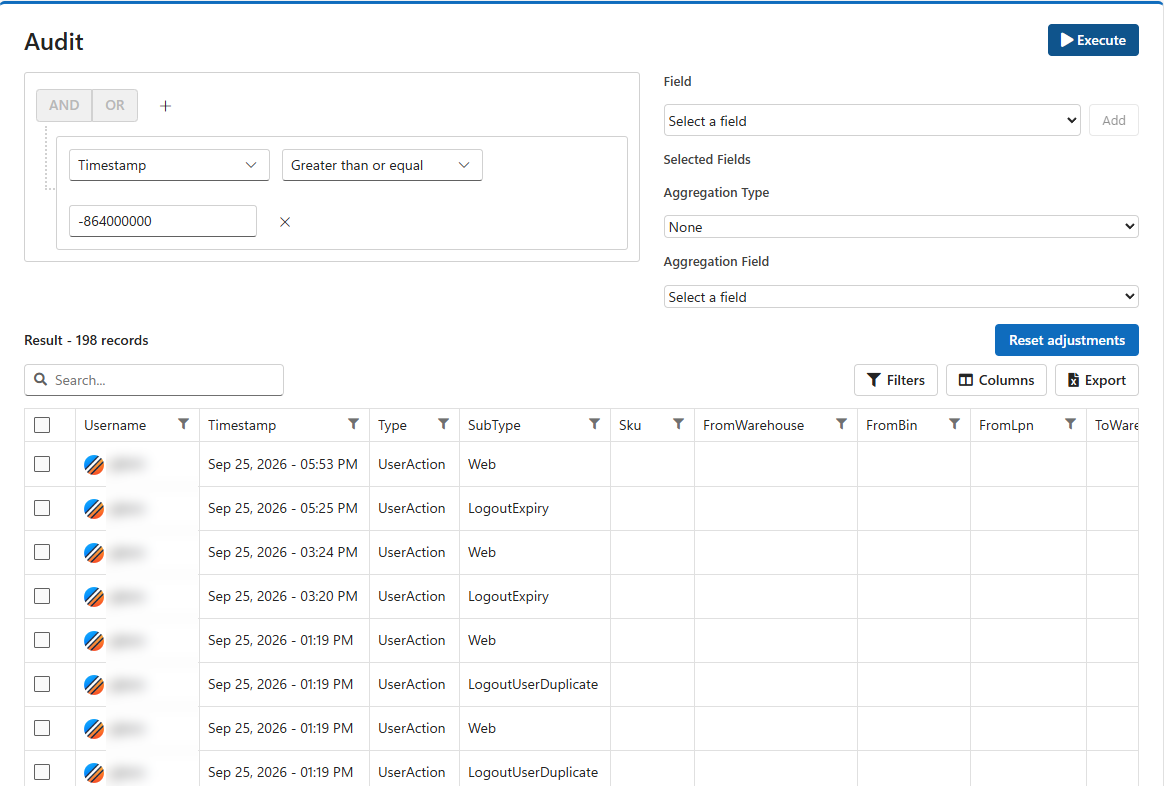The width and height of the screenshot is (1164, 786).
Task: Open filter for Timestamp column
Action: pyautogui.click(x=353, y=425)
